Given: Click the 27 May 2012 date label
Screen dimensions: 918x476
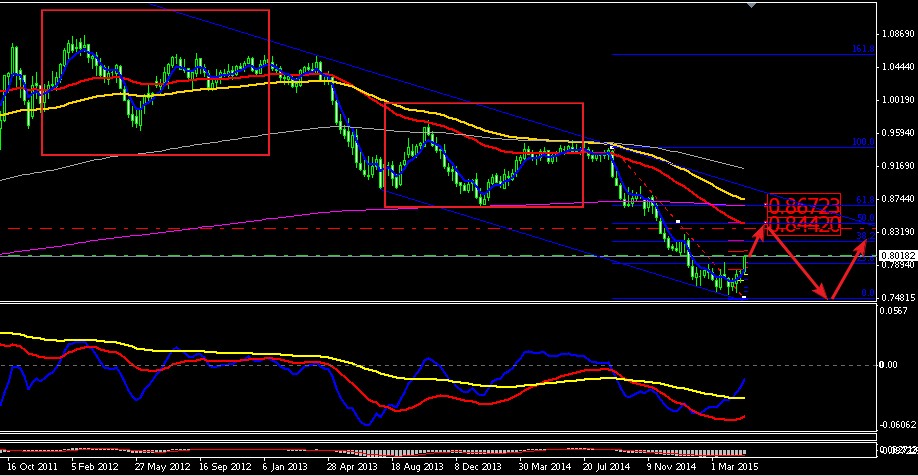Looking at the screenshot, I should click(162, 467).
